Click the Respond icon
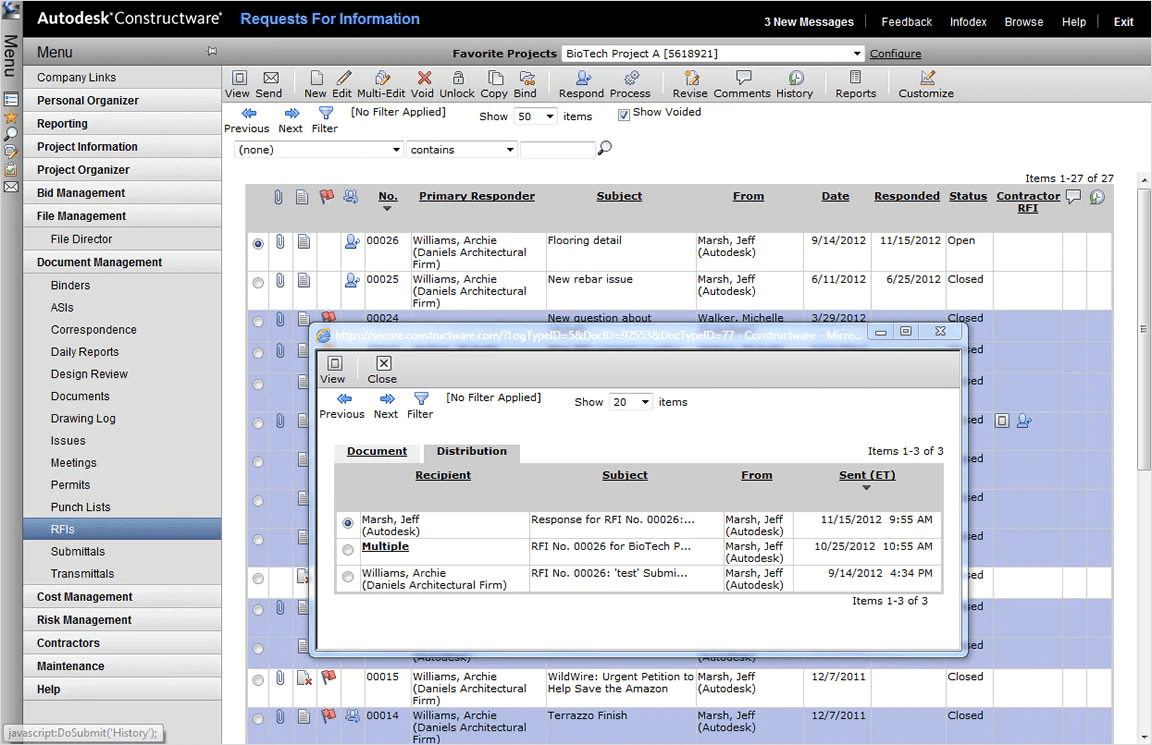Viewport: 1152px width, 745px height. click(x=583, y=78)
